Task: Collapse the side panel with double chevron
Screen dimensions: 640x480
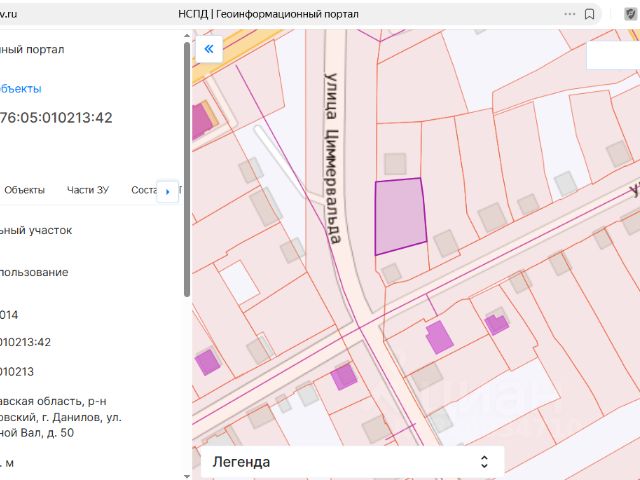Action: point(208,49)
